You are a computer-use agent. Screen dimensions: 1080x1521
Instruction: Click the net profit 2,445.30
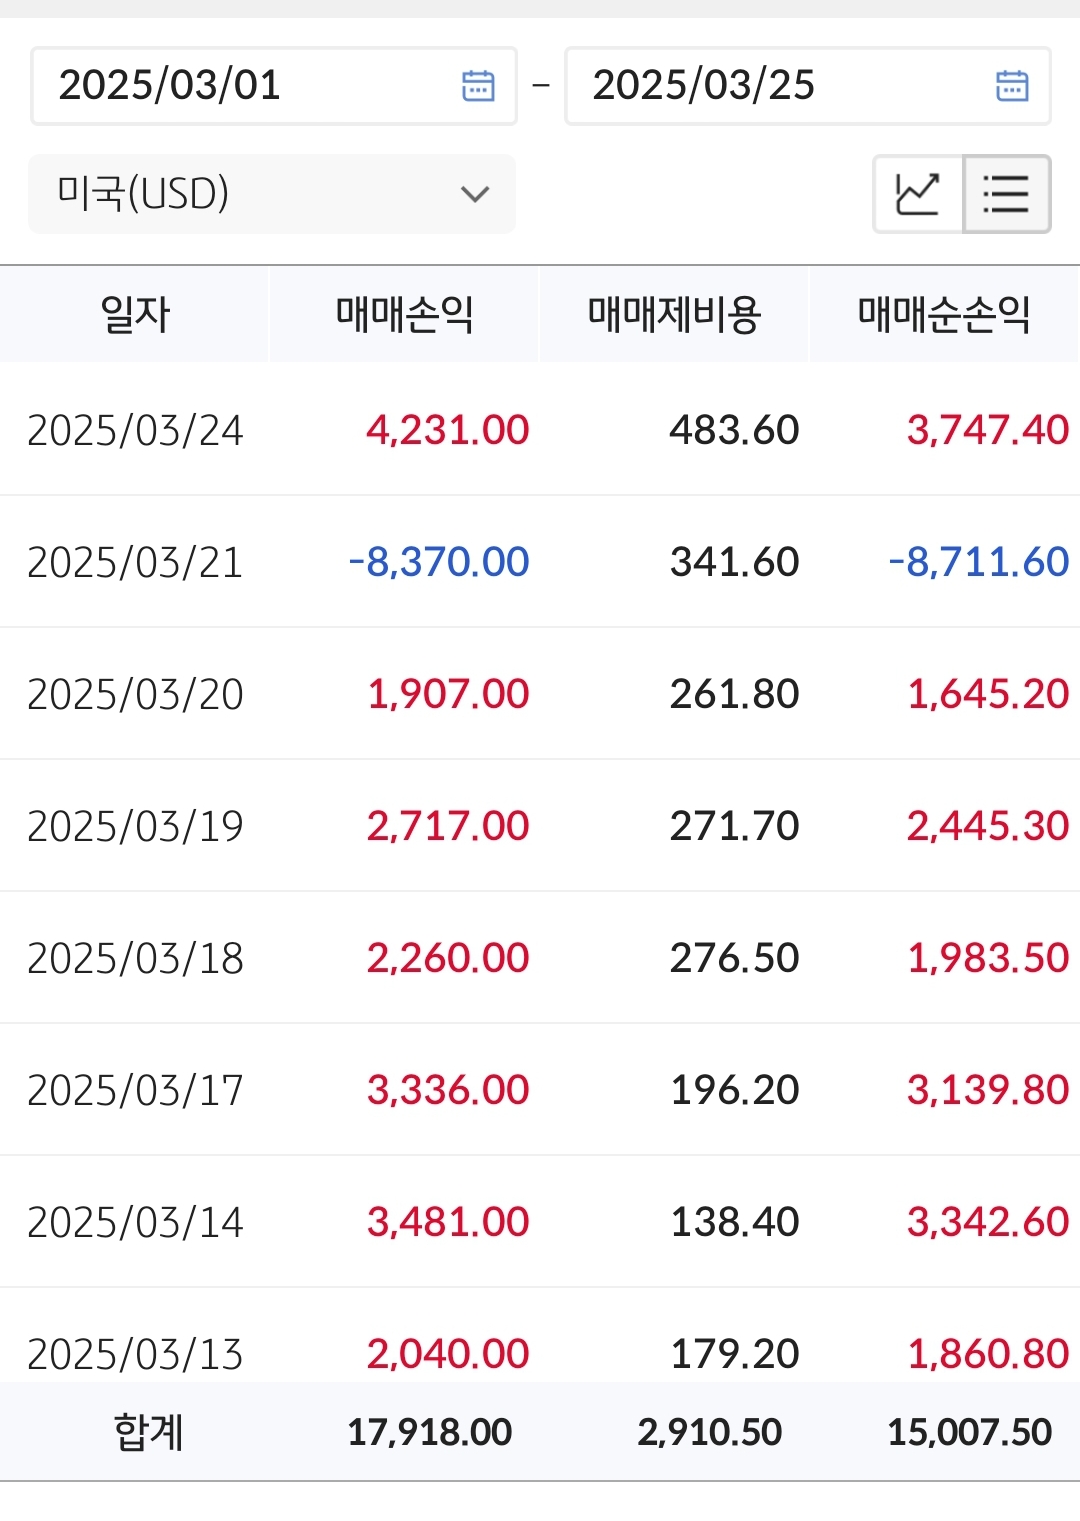point(988,826)
